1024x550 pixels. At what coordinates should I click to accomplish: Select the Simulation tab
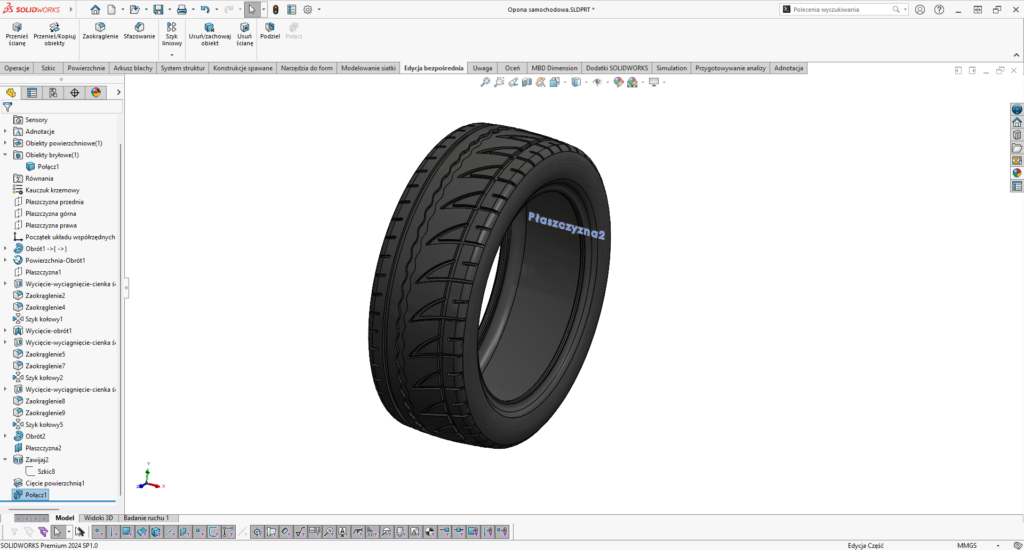671,68
